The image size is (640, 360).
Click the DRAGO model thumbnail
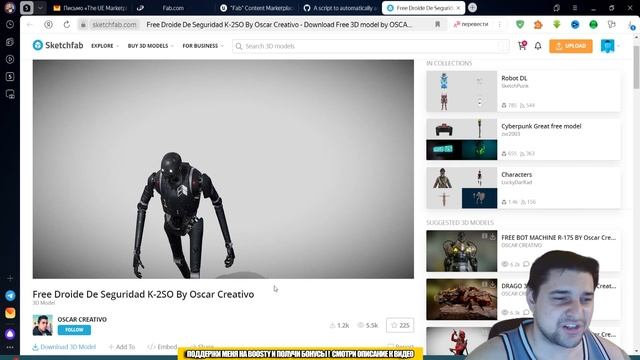click(x=462, y=299)
